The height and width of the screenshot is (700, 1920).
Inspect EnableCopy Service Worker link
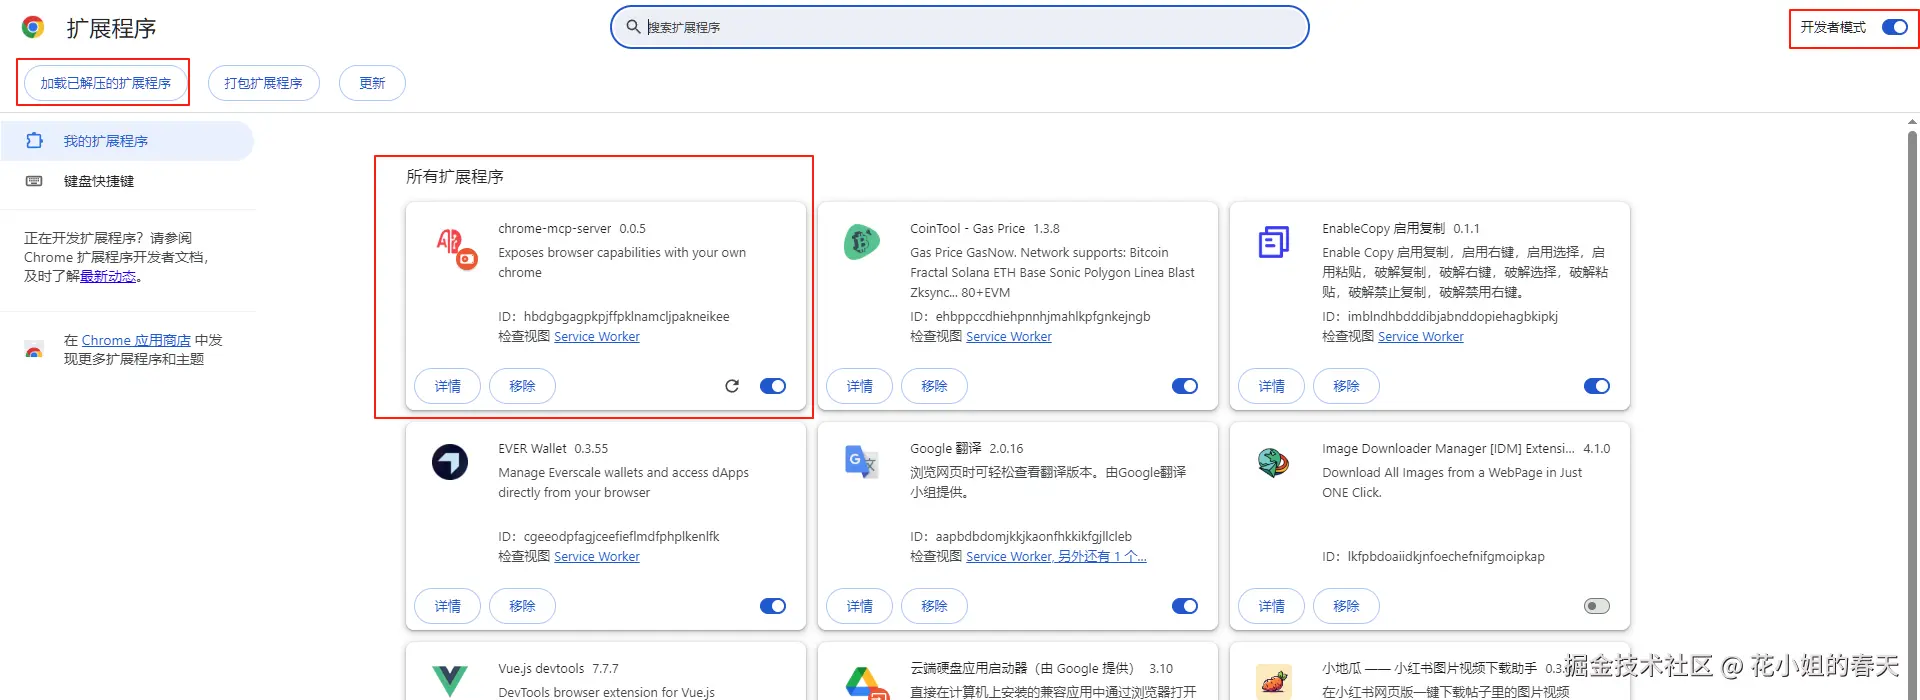pos(1421,337)
